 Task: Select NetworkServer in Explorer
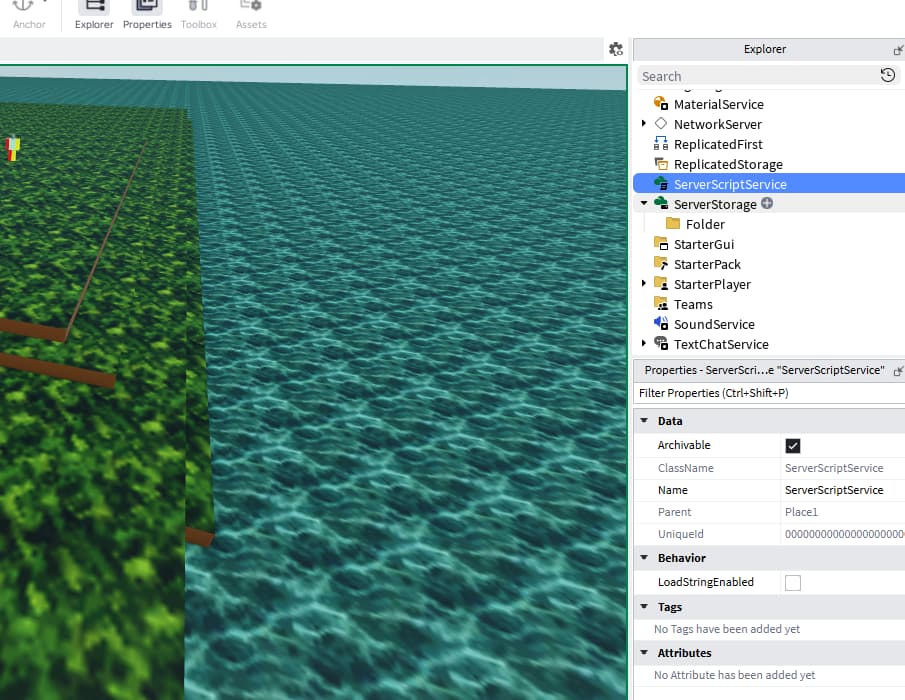[717, 124]
